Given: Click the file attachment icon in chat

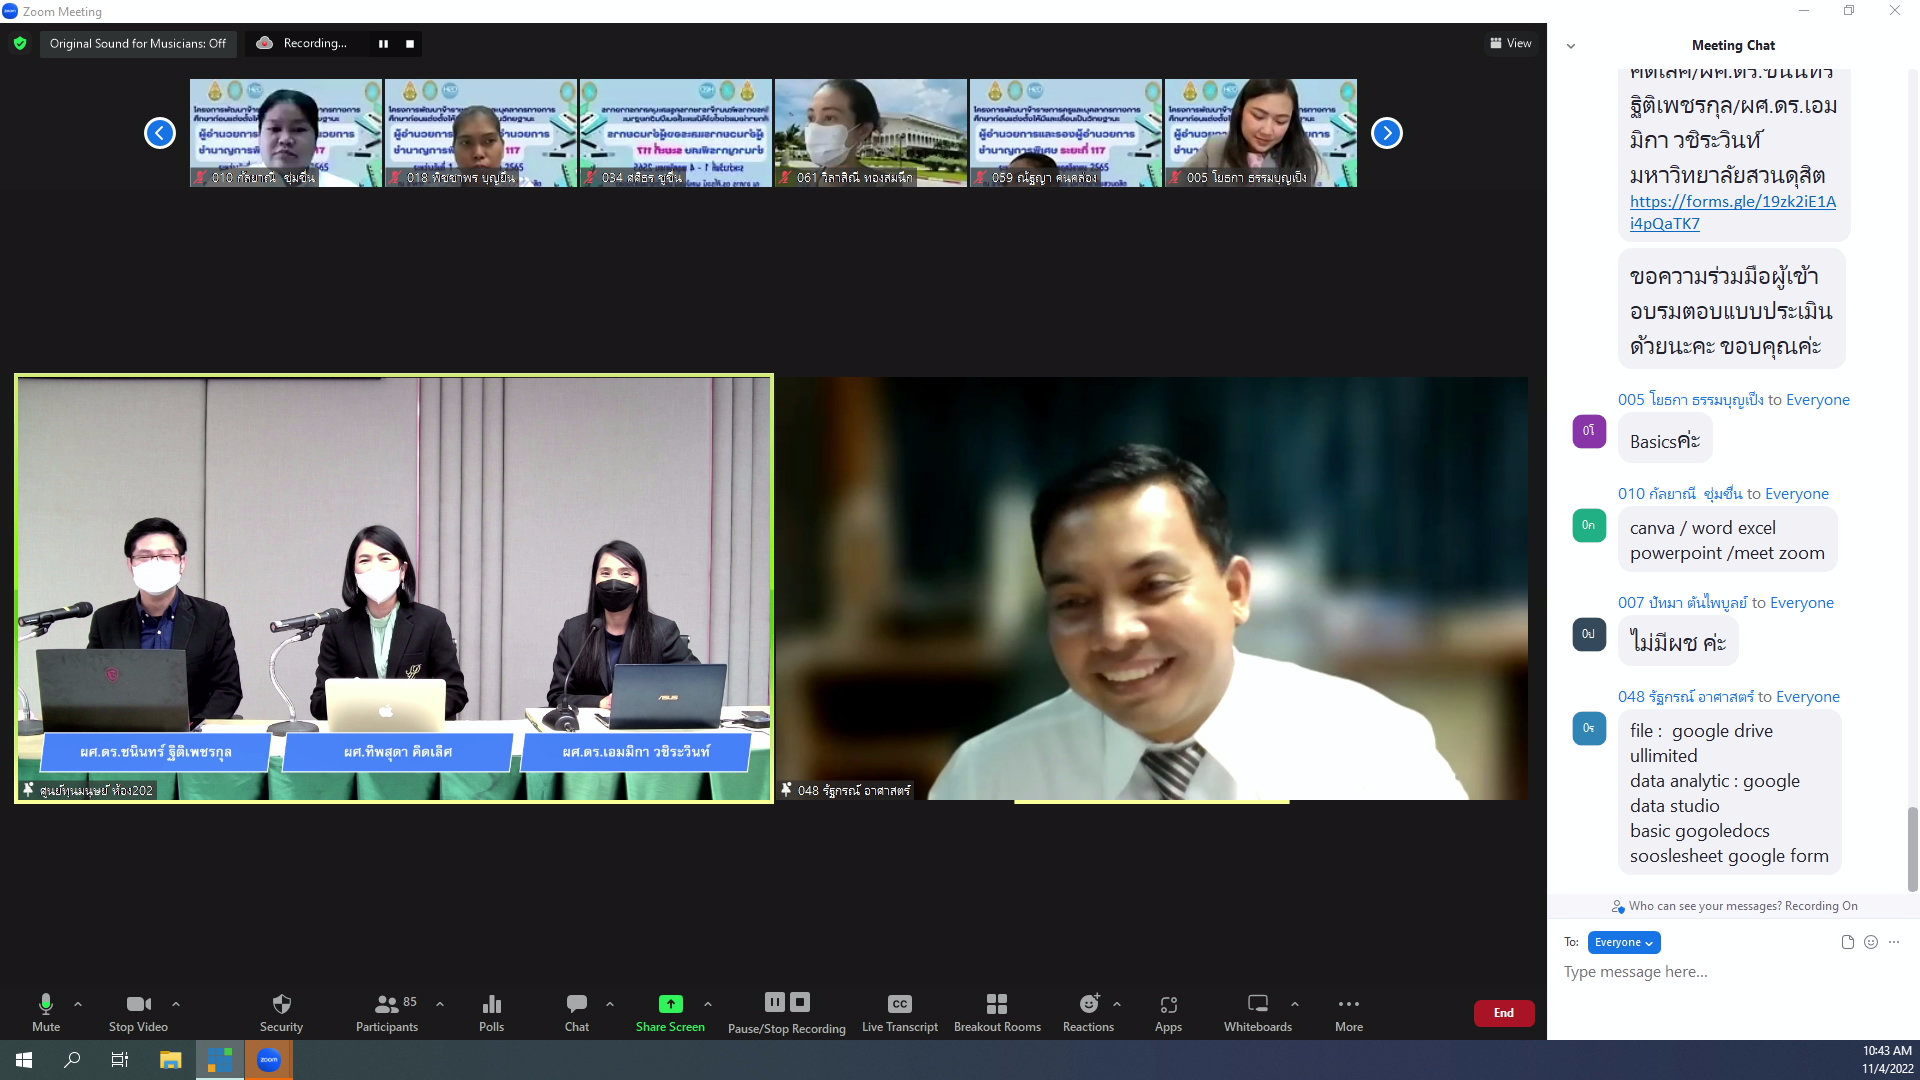Looking at the screenshot, I should coord(1847,942).
